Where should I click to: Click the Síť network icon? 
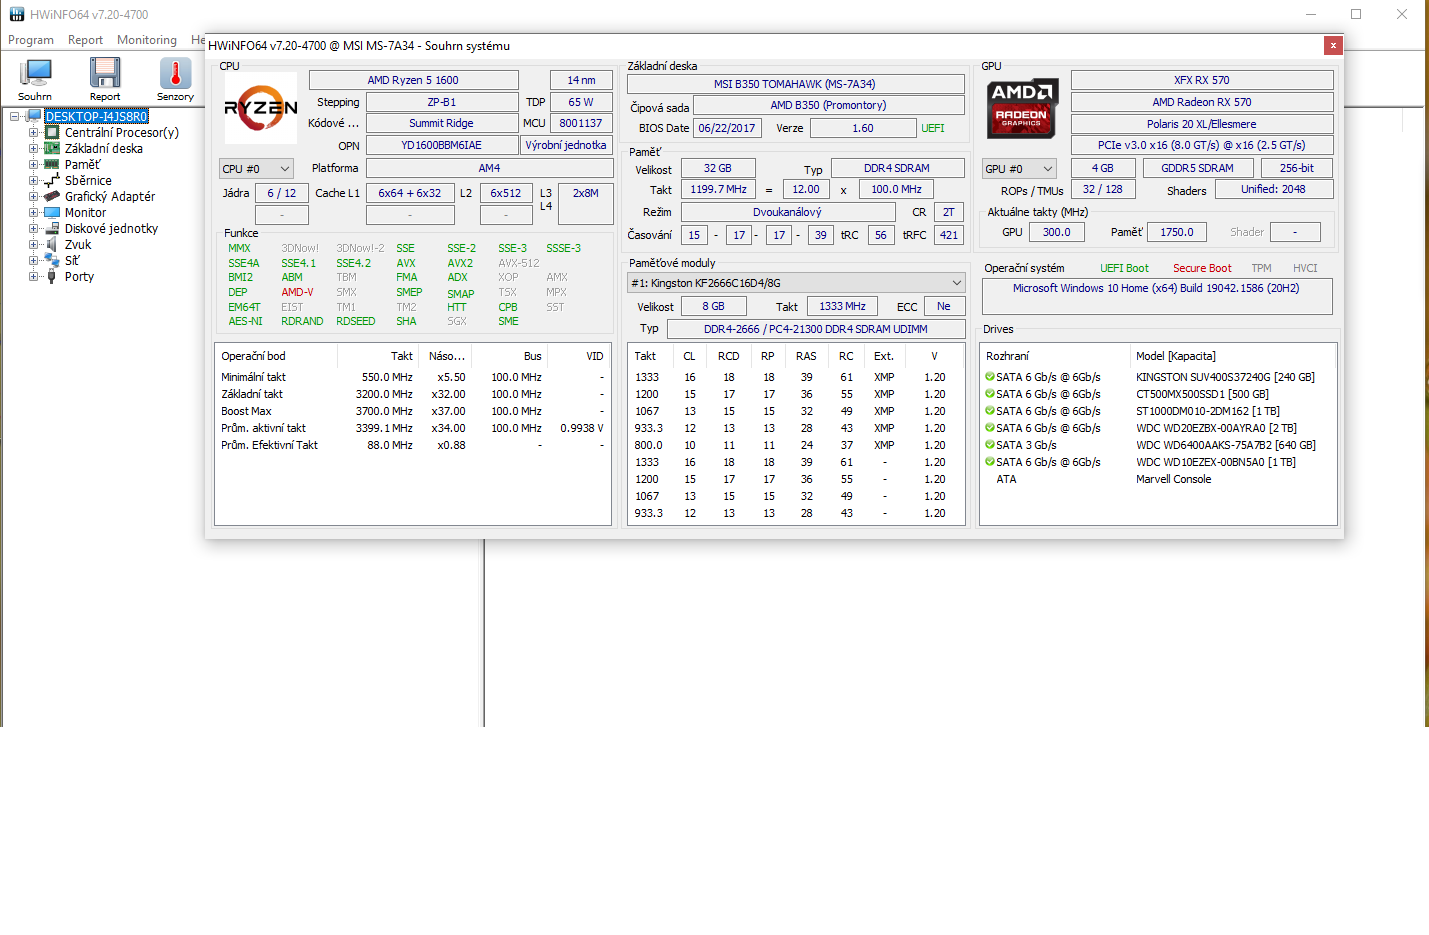[52, 260]
